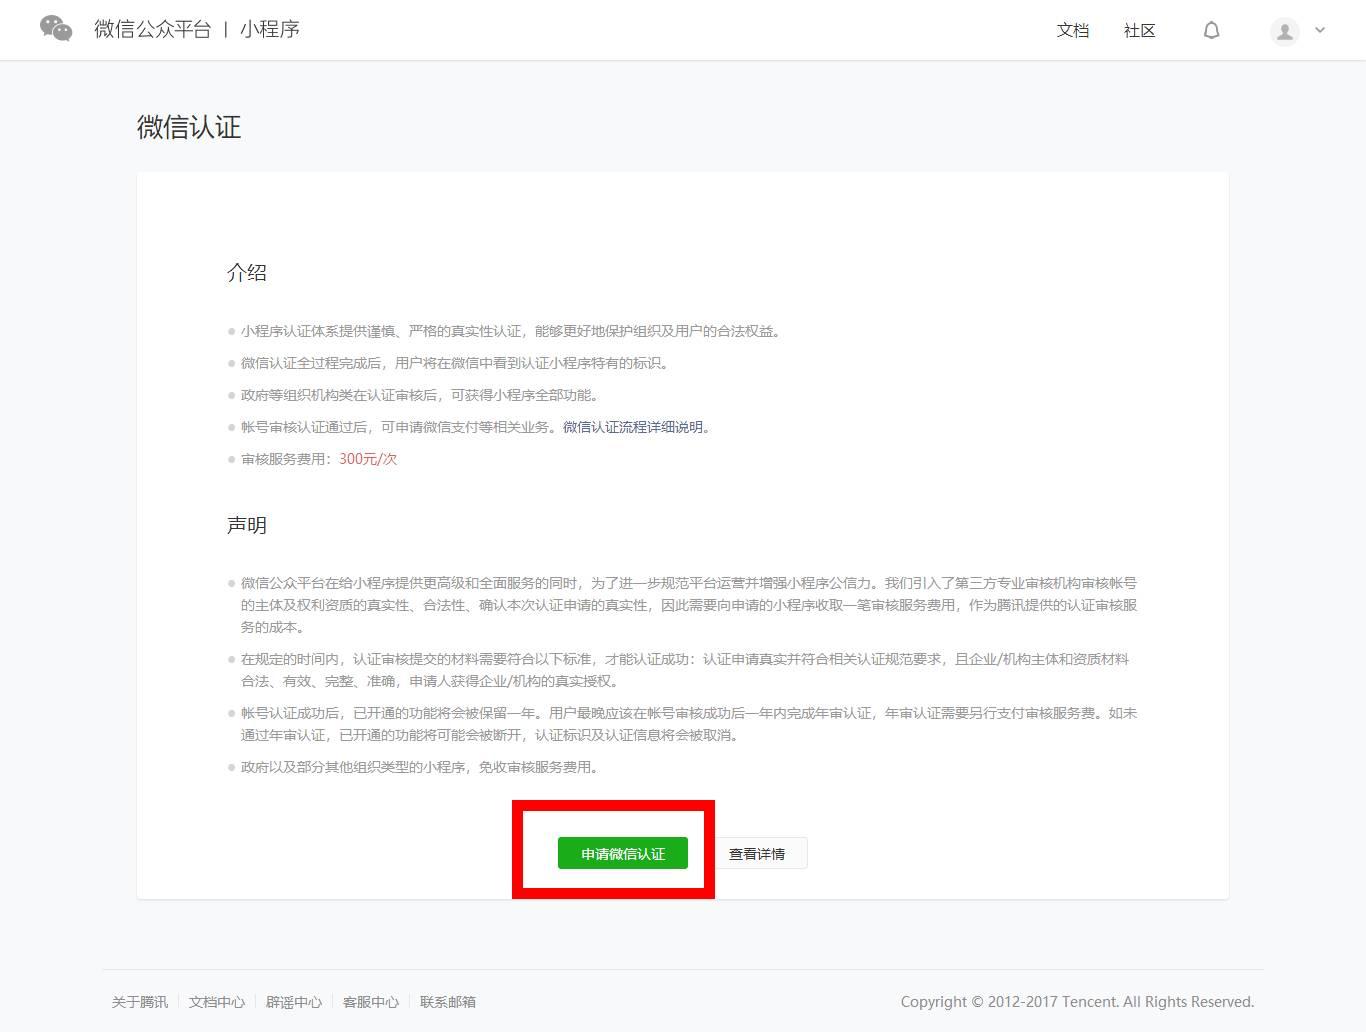Screen dimensions: 1366x1032
Task: Open 客服中心 footer link
Action: [x=371, y=1002]
